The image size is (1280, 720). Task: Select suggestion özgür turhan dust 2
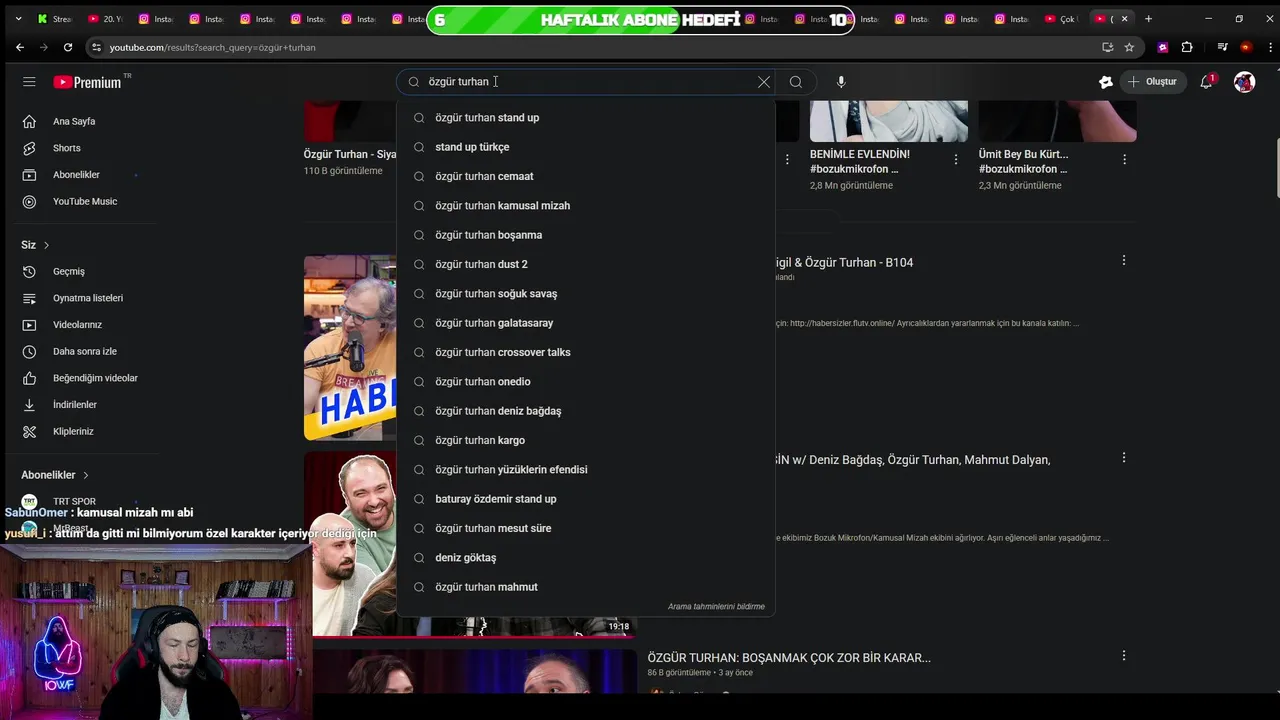585,264
